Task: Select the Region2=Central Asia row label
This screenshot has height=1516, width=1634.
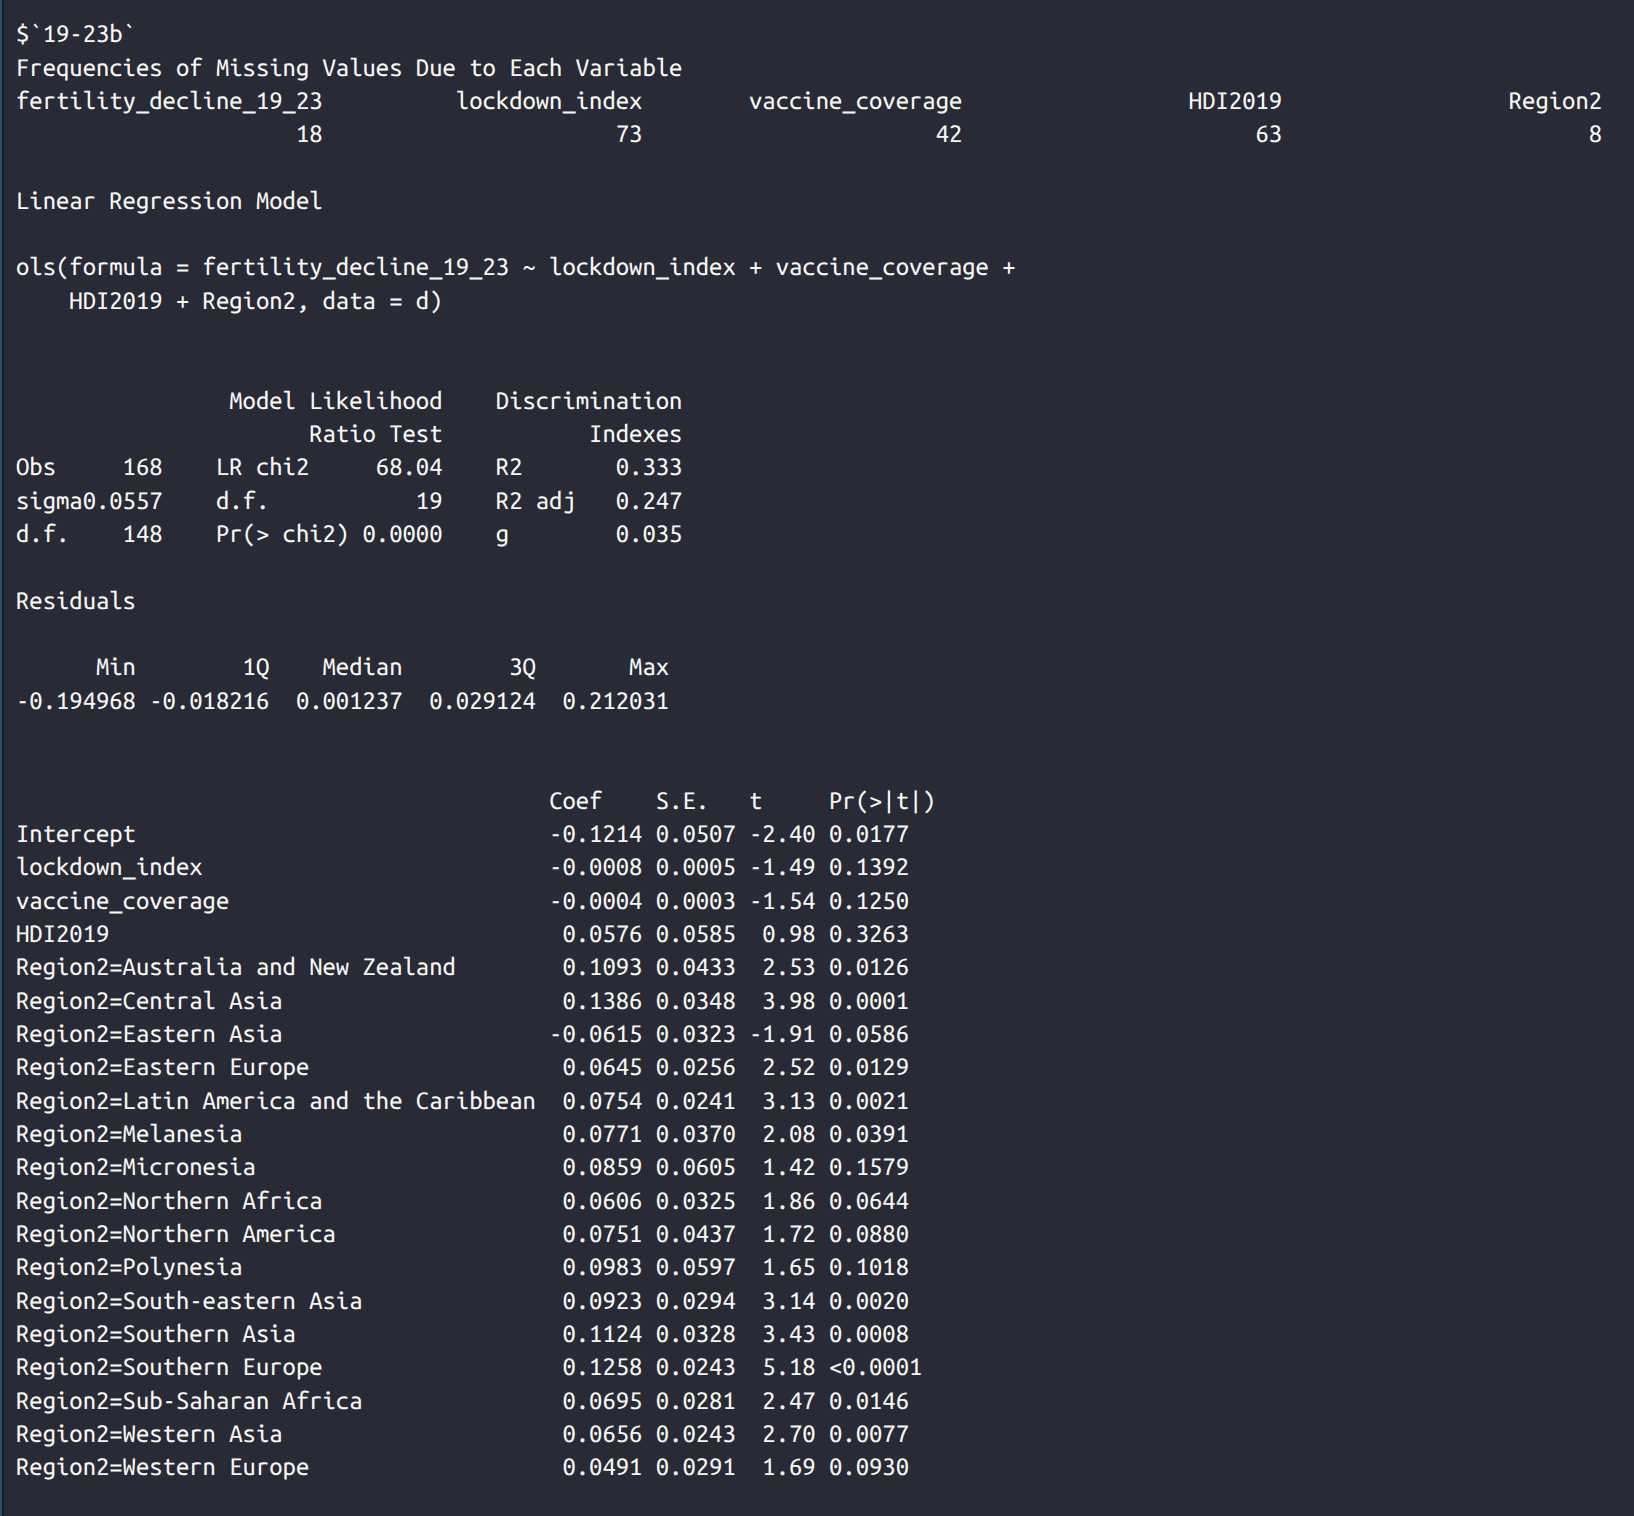Action: pos(148,1001)
